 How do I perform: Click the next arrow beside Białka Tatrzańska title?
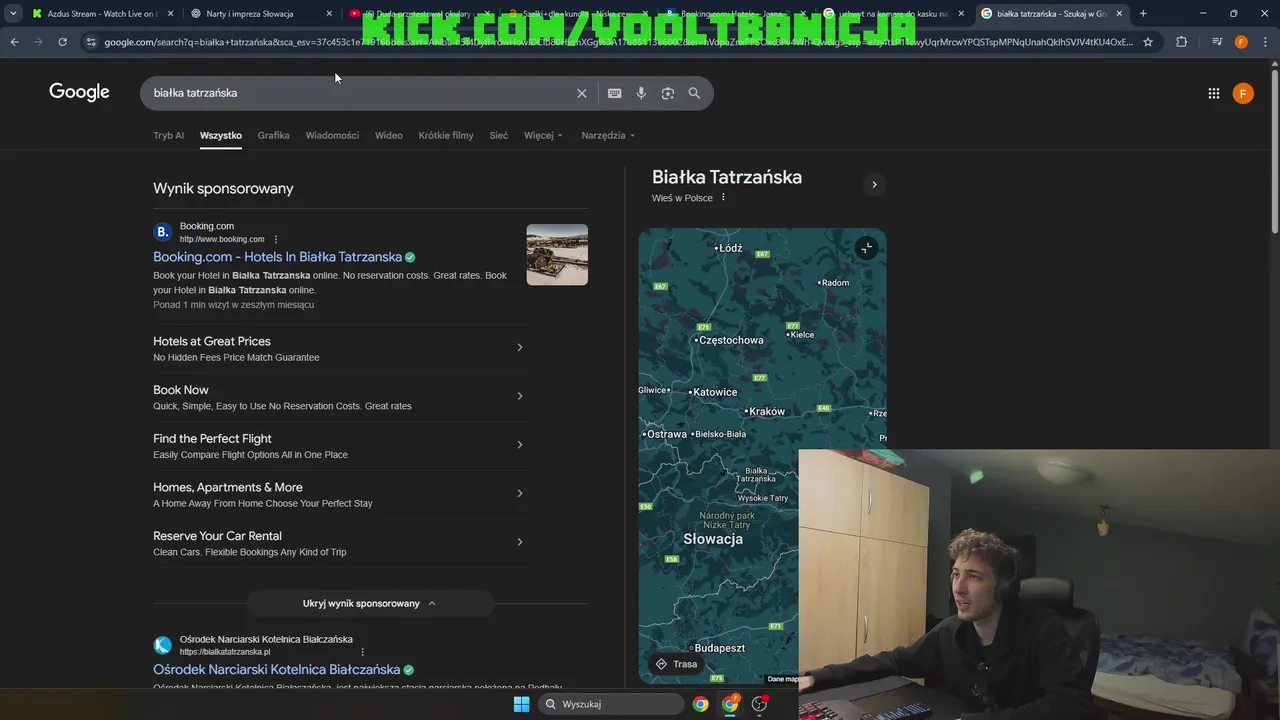point(874,184)
